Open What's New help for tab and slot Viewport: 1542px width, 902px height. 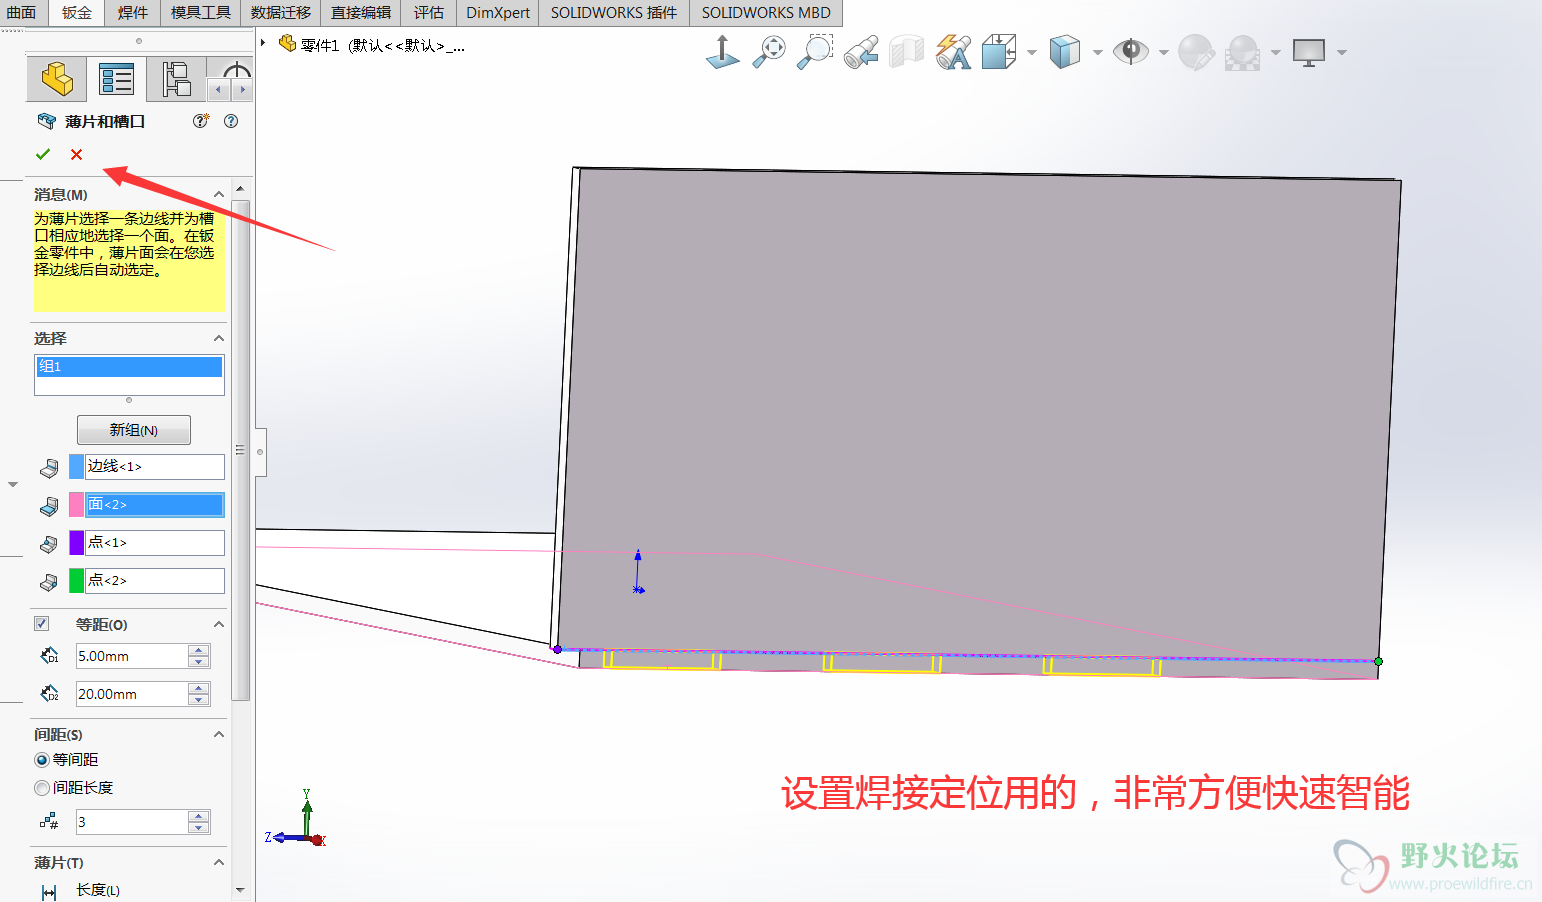click(201, 121)
